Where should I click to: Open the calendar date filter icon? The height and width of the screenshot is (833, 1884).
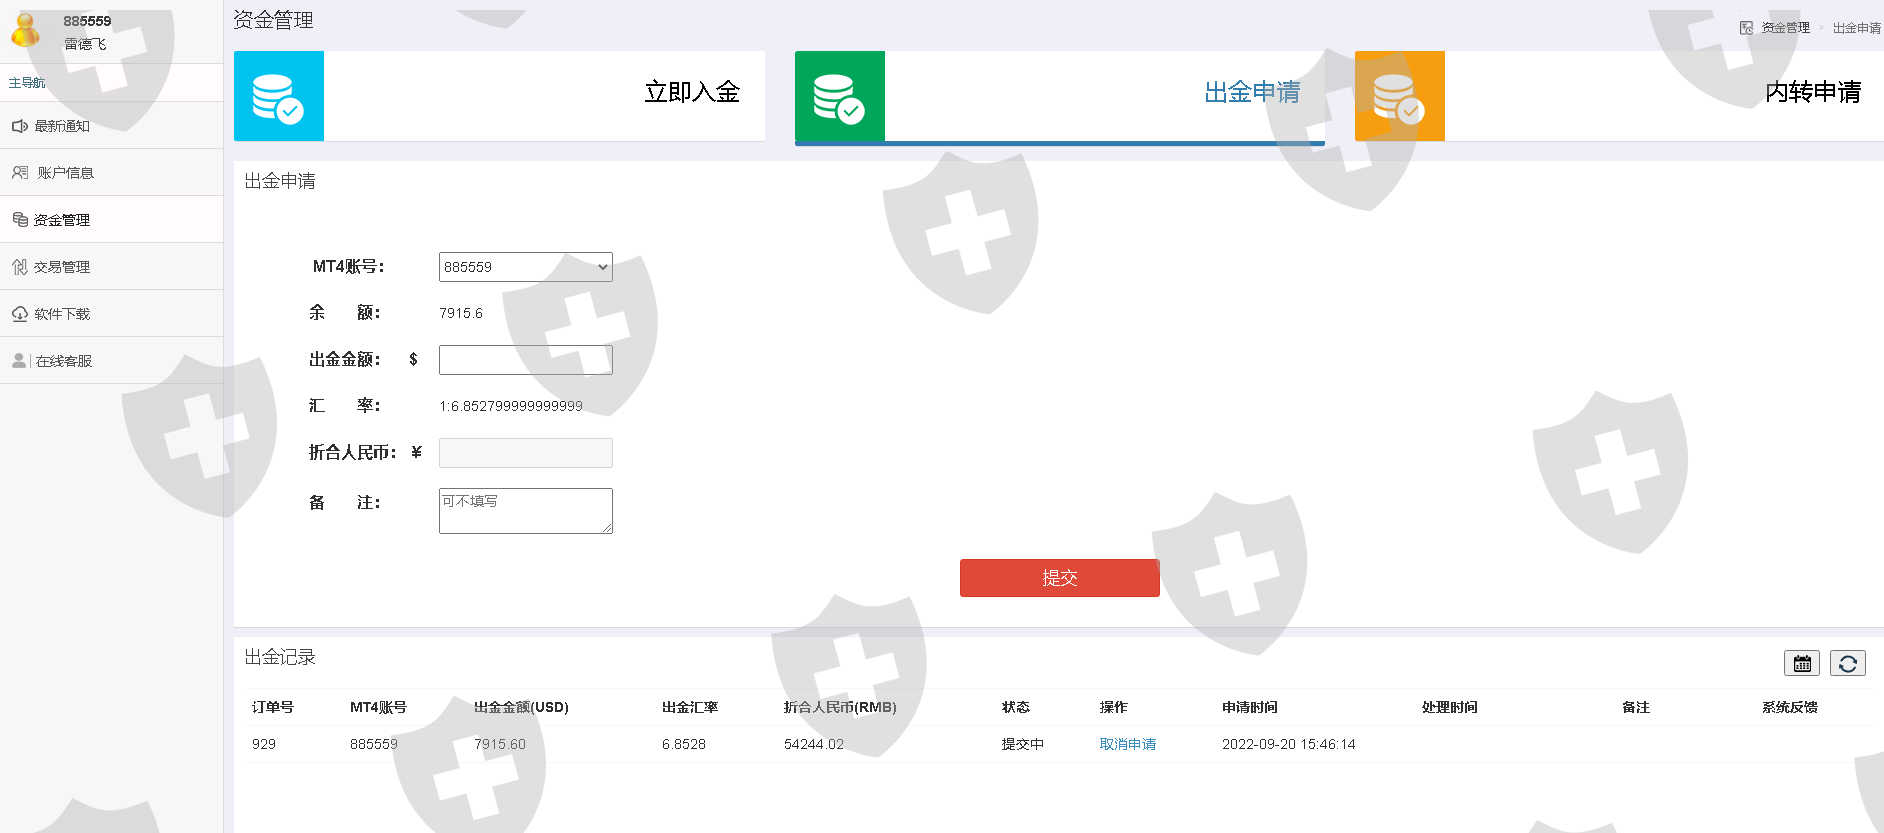pyautogui.click(x=1801, y=663)
